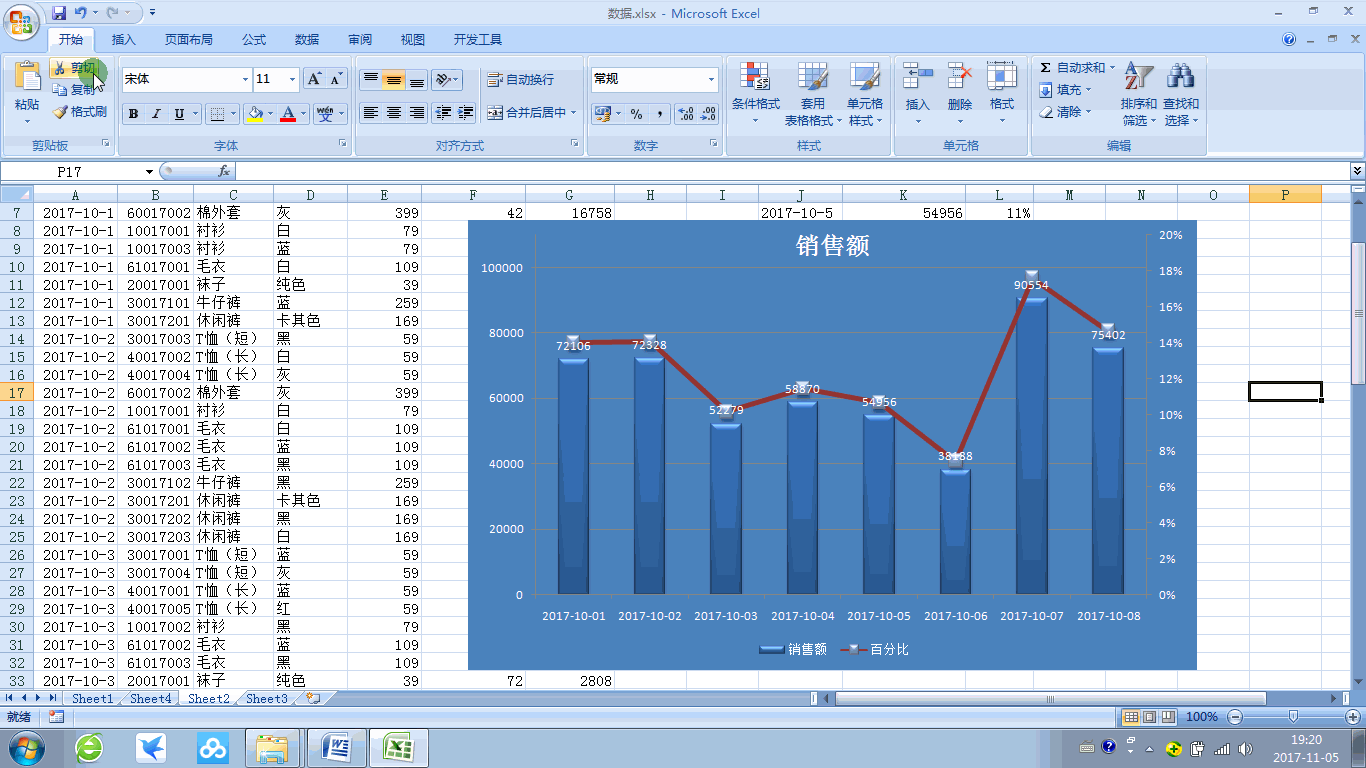This screenshot has width=1366, height=768.
Task: Toggle bold formatting
Action: pyautogui.click(x=133, y=114)
